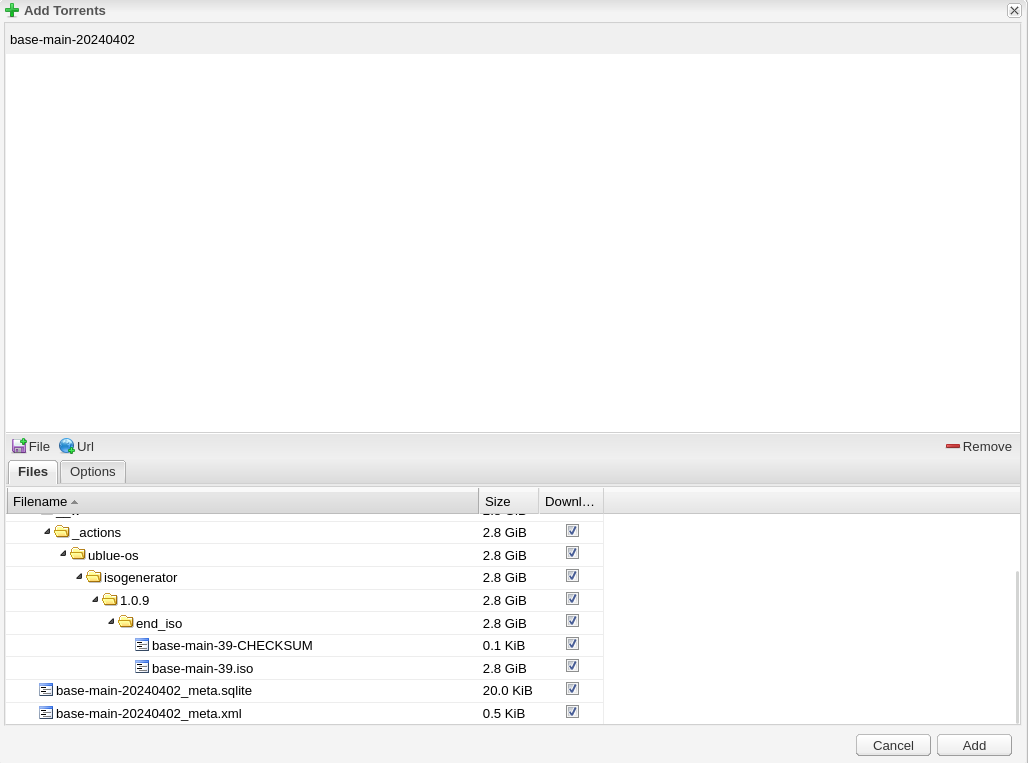Uncheck download for base-main-39.iso
This screenshot has width=1028, height=763.
(x=572, y=667)
